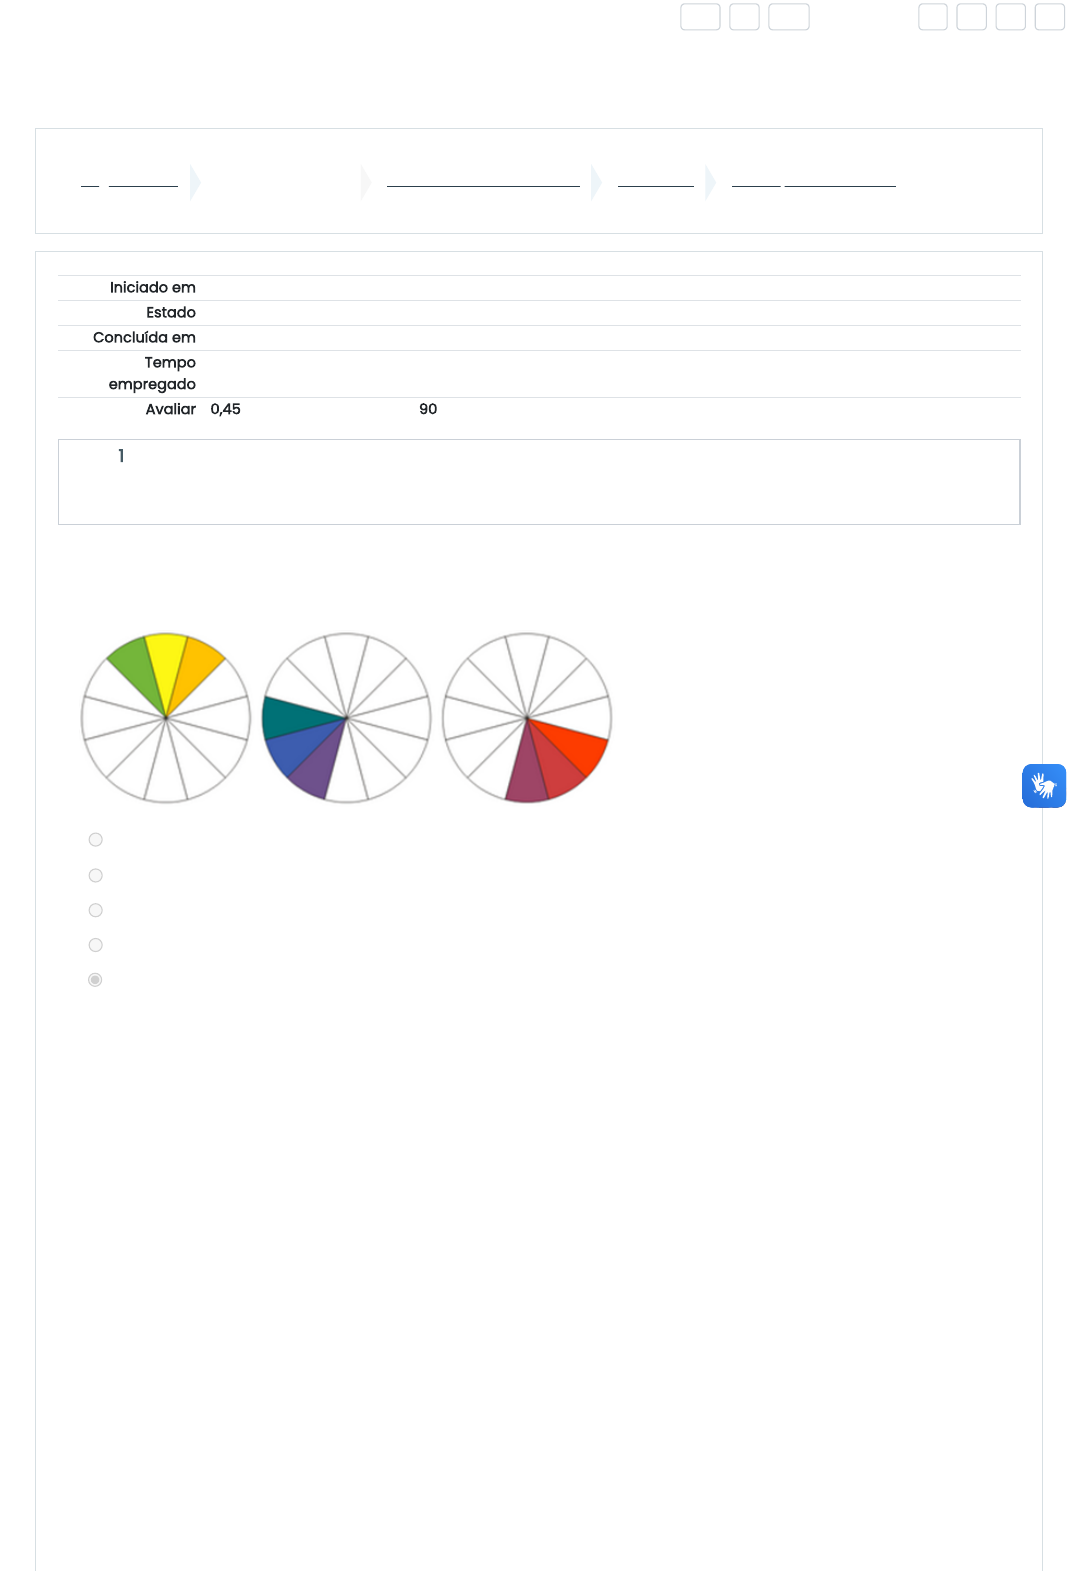Viewport: 1077px width, 1571px height.
Task: Click the widest box in the top-left button group
Action: click(x=788, y=17)
